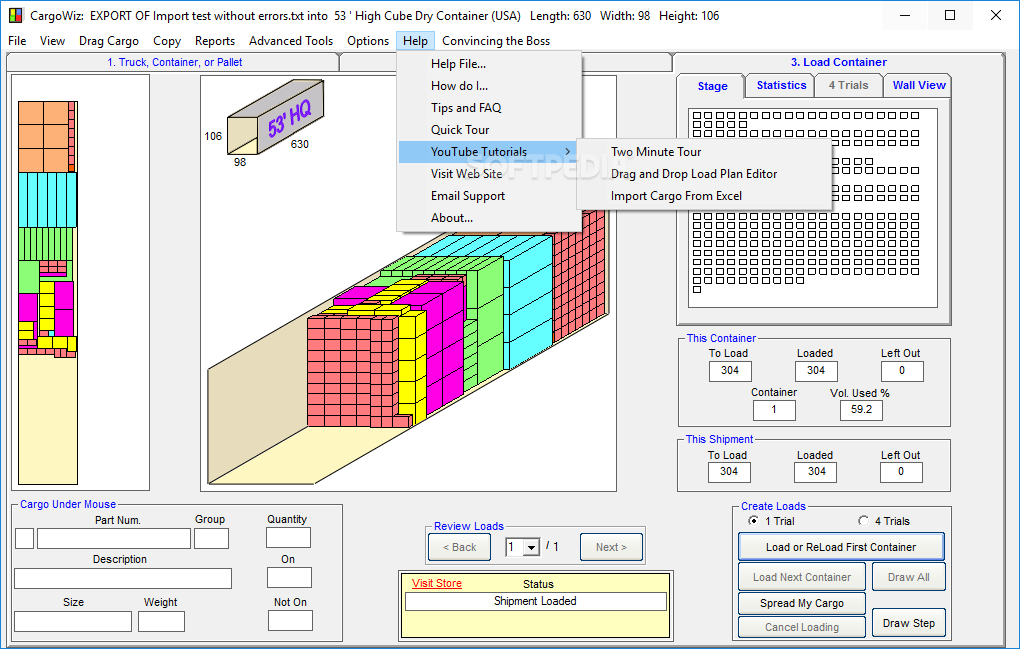Click the CargoWiz app icon in title bar
The height and width of the screenshot is (649, 1020).
(14, 15)
